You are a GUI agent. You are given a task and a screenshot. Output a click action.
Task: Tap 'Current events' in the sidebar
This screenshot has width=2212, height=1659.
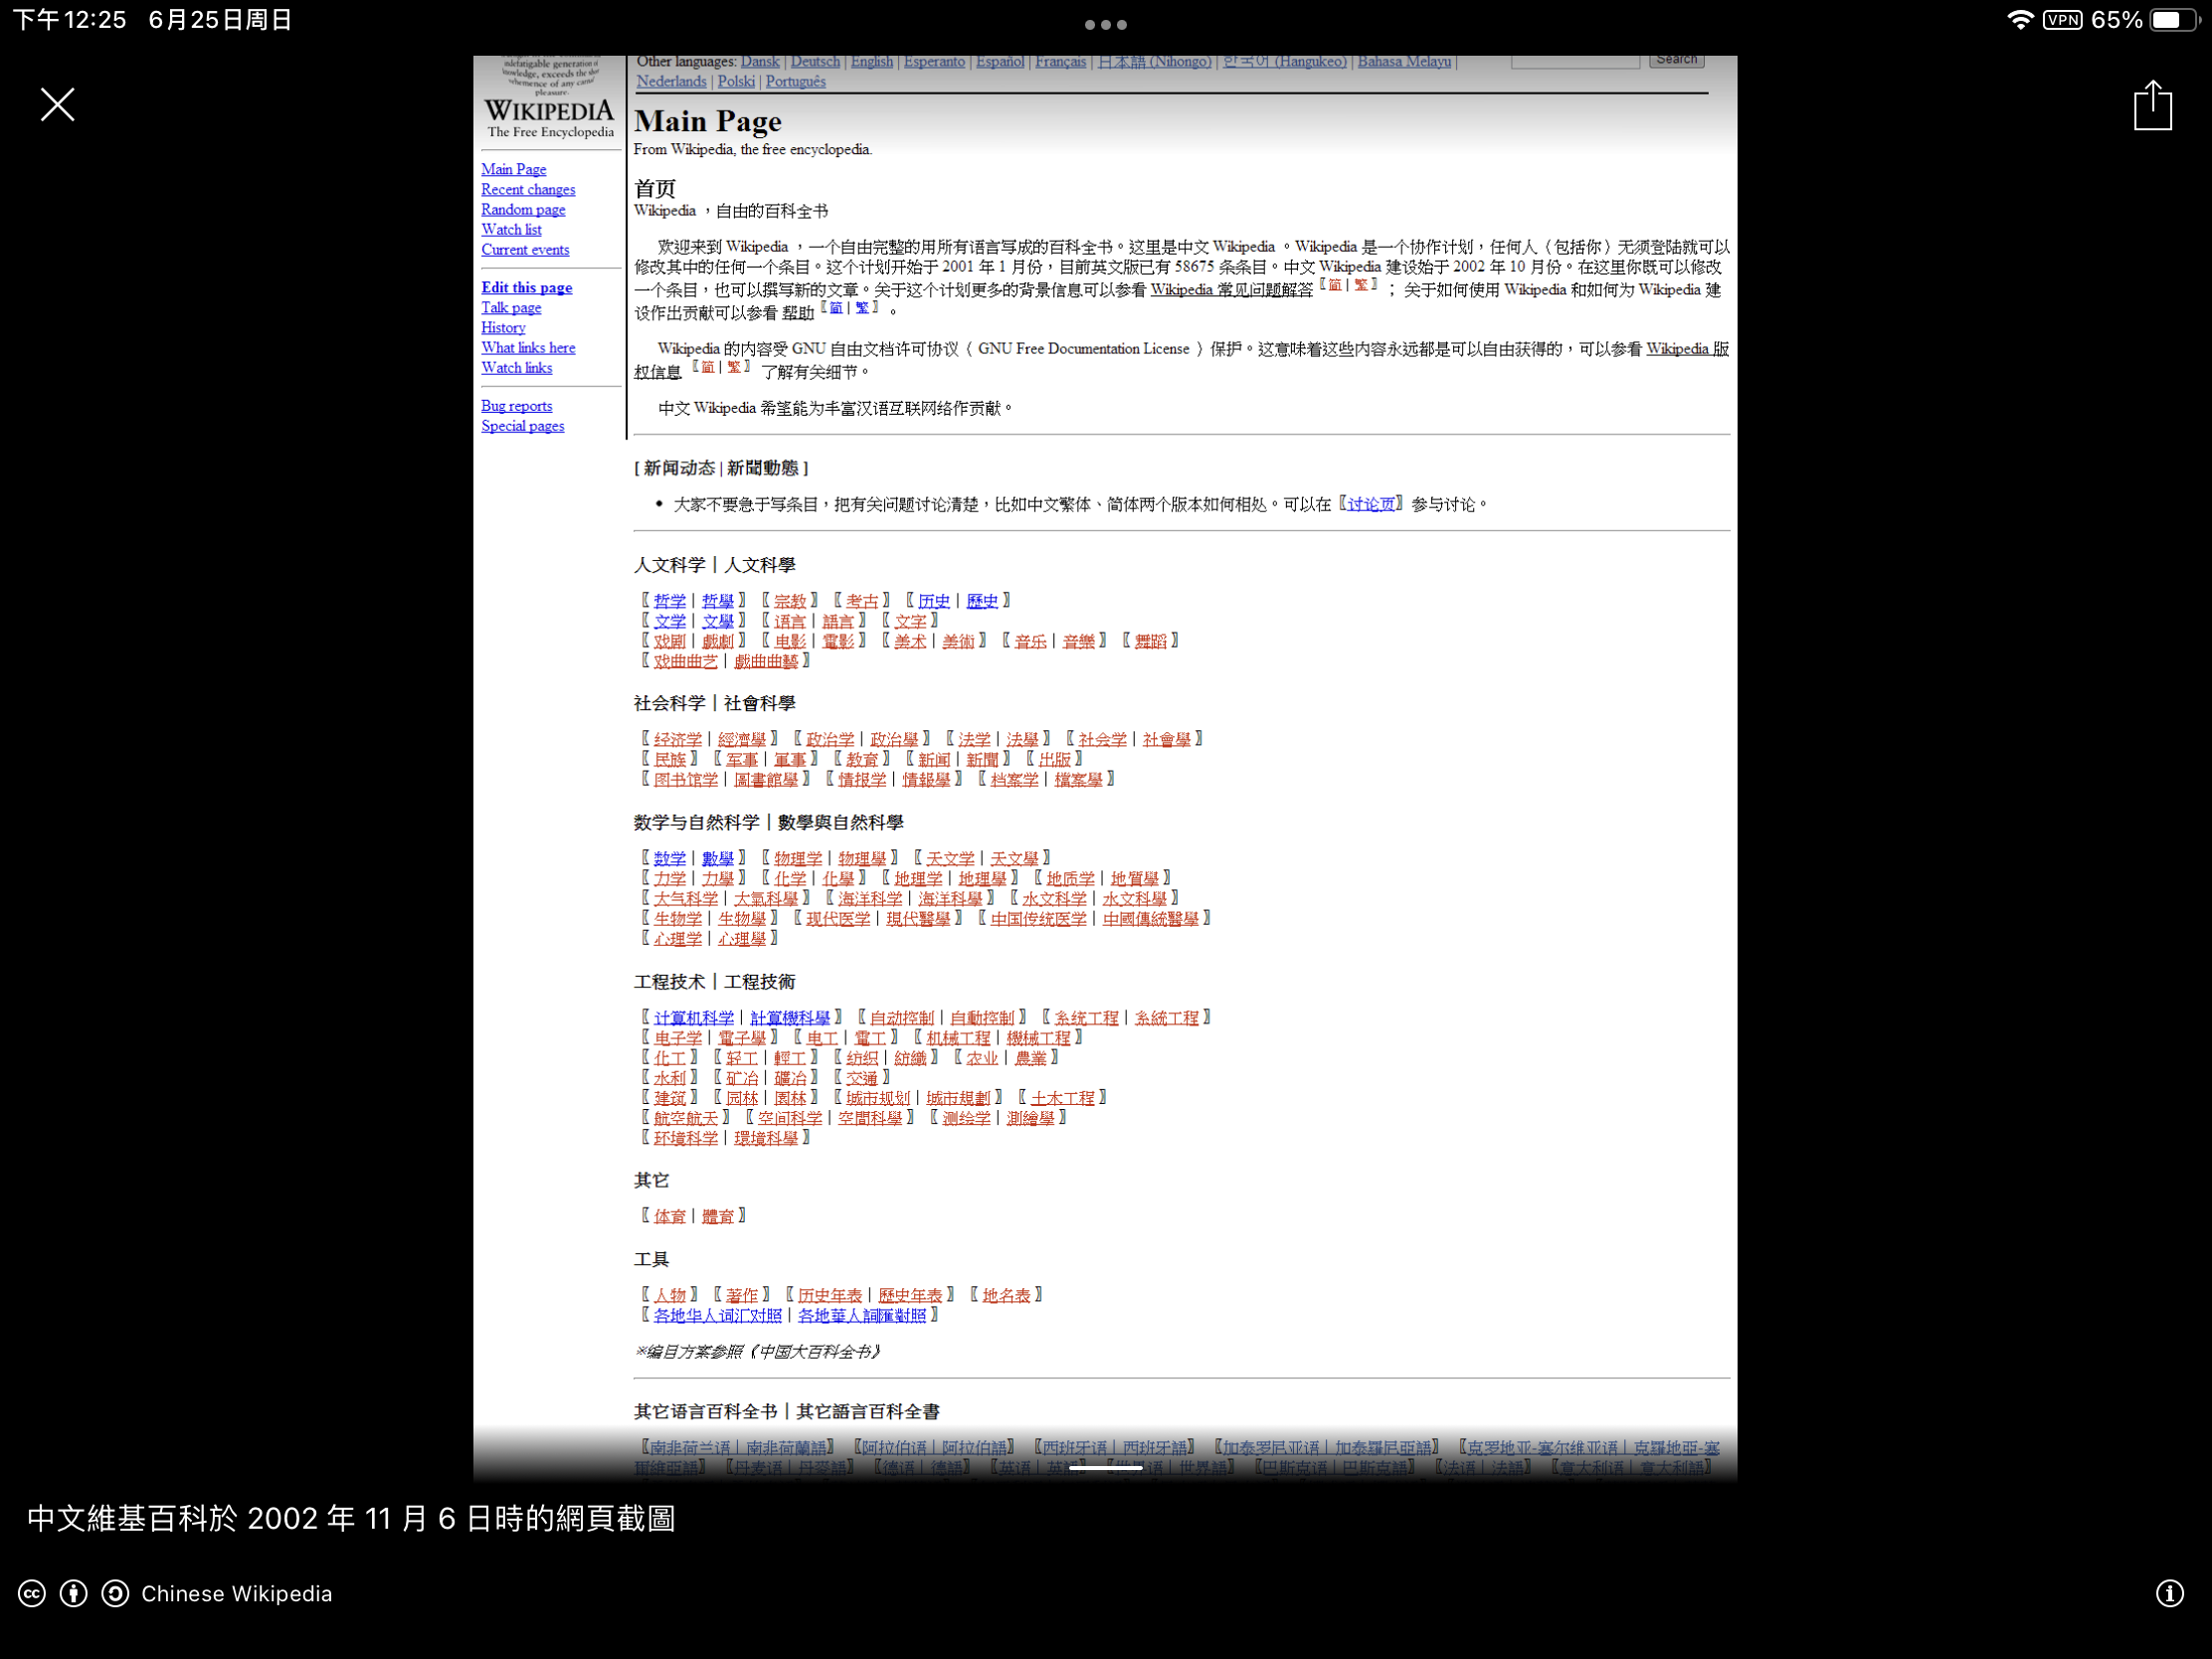[x=525, y=249]
